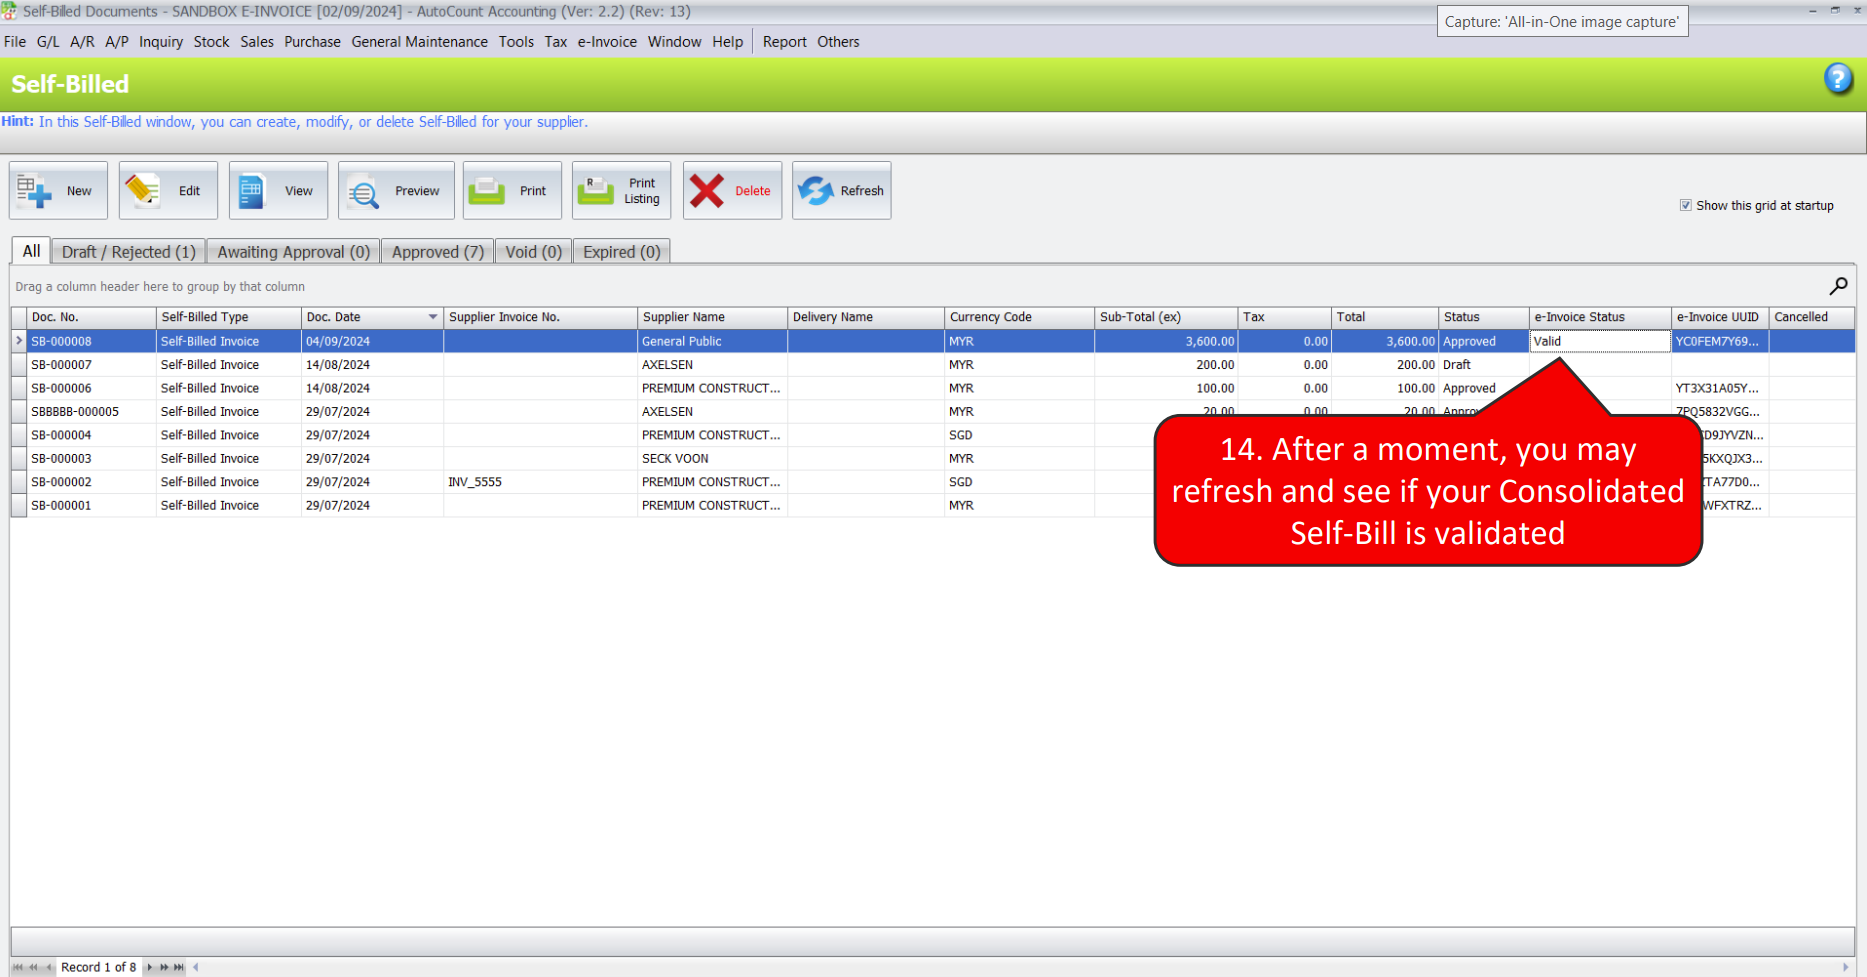Open the grid search magnifier

pos(1838,287)
